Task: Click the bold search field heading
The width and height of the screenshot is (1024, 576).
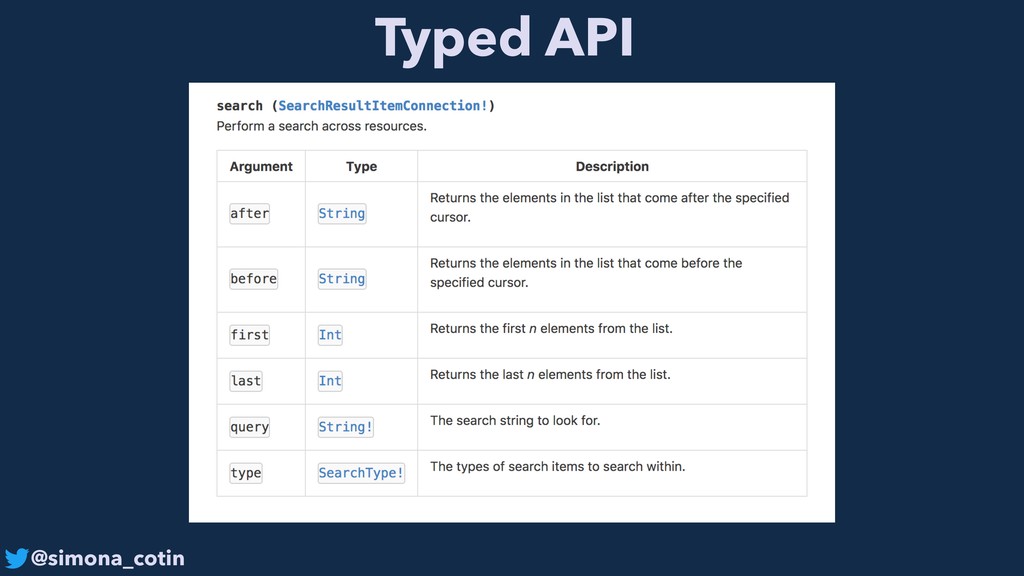Action: [x=240, y=106]
